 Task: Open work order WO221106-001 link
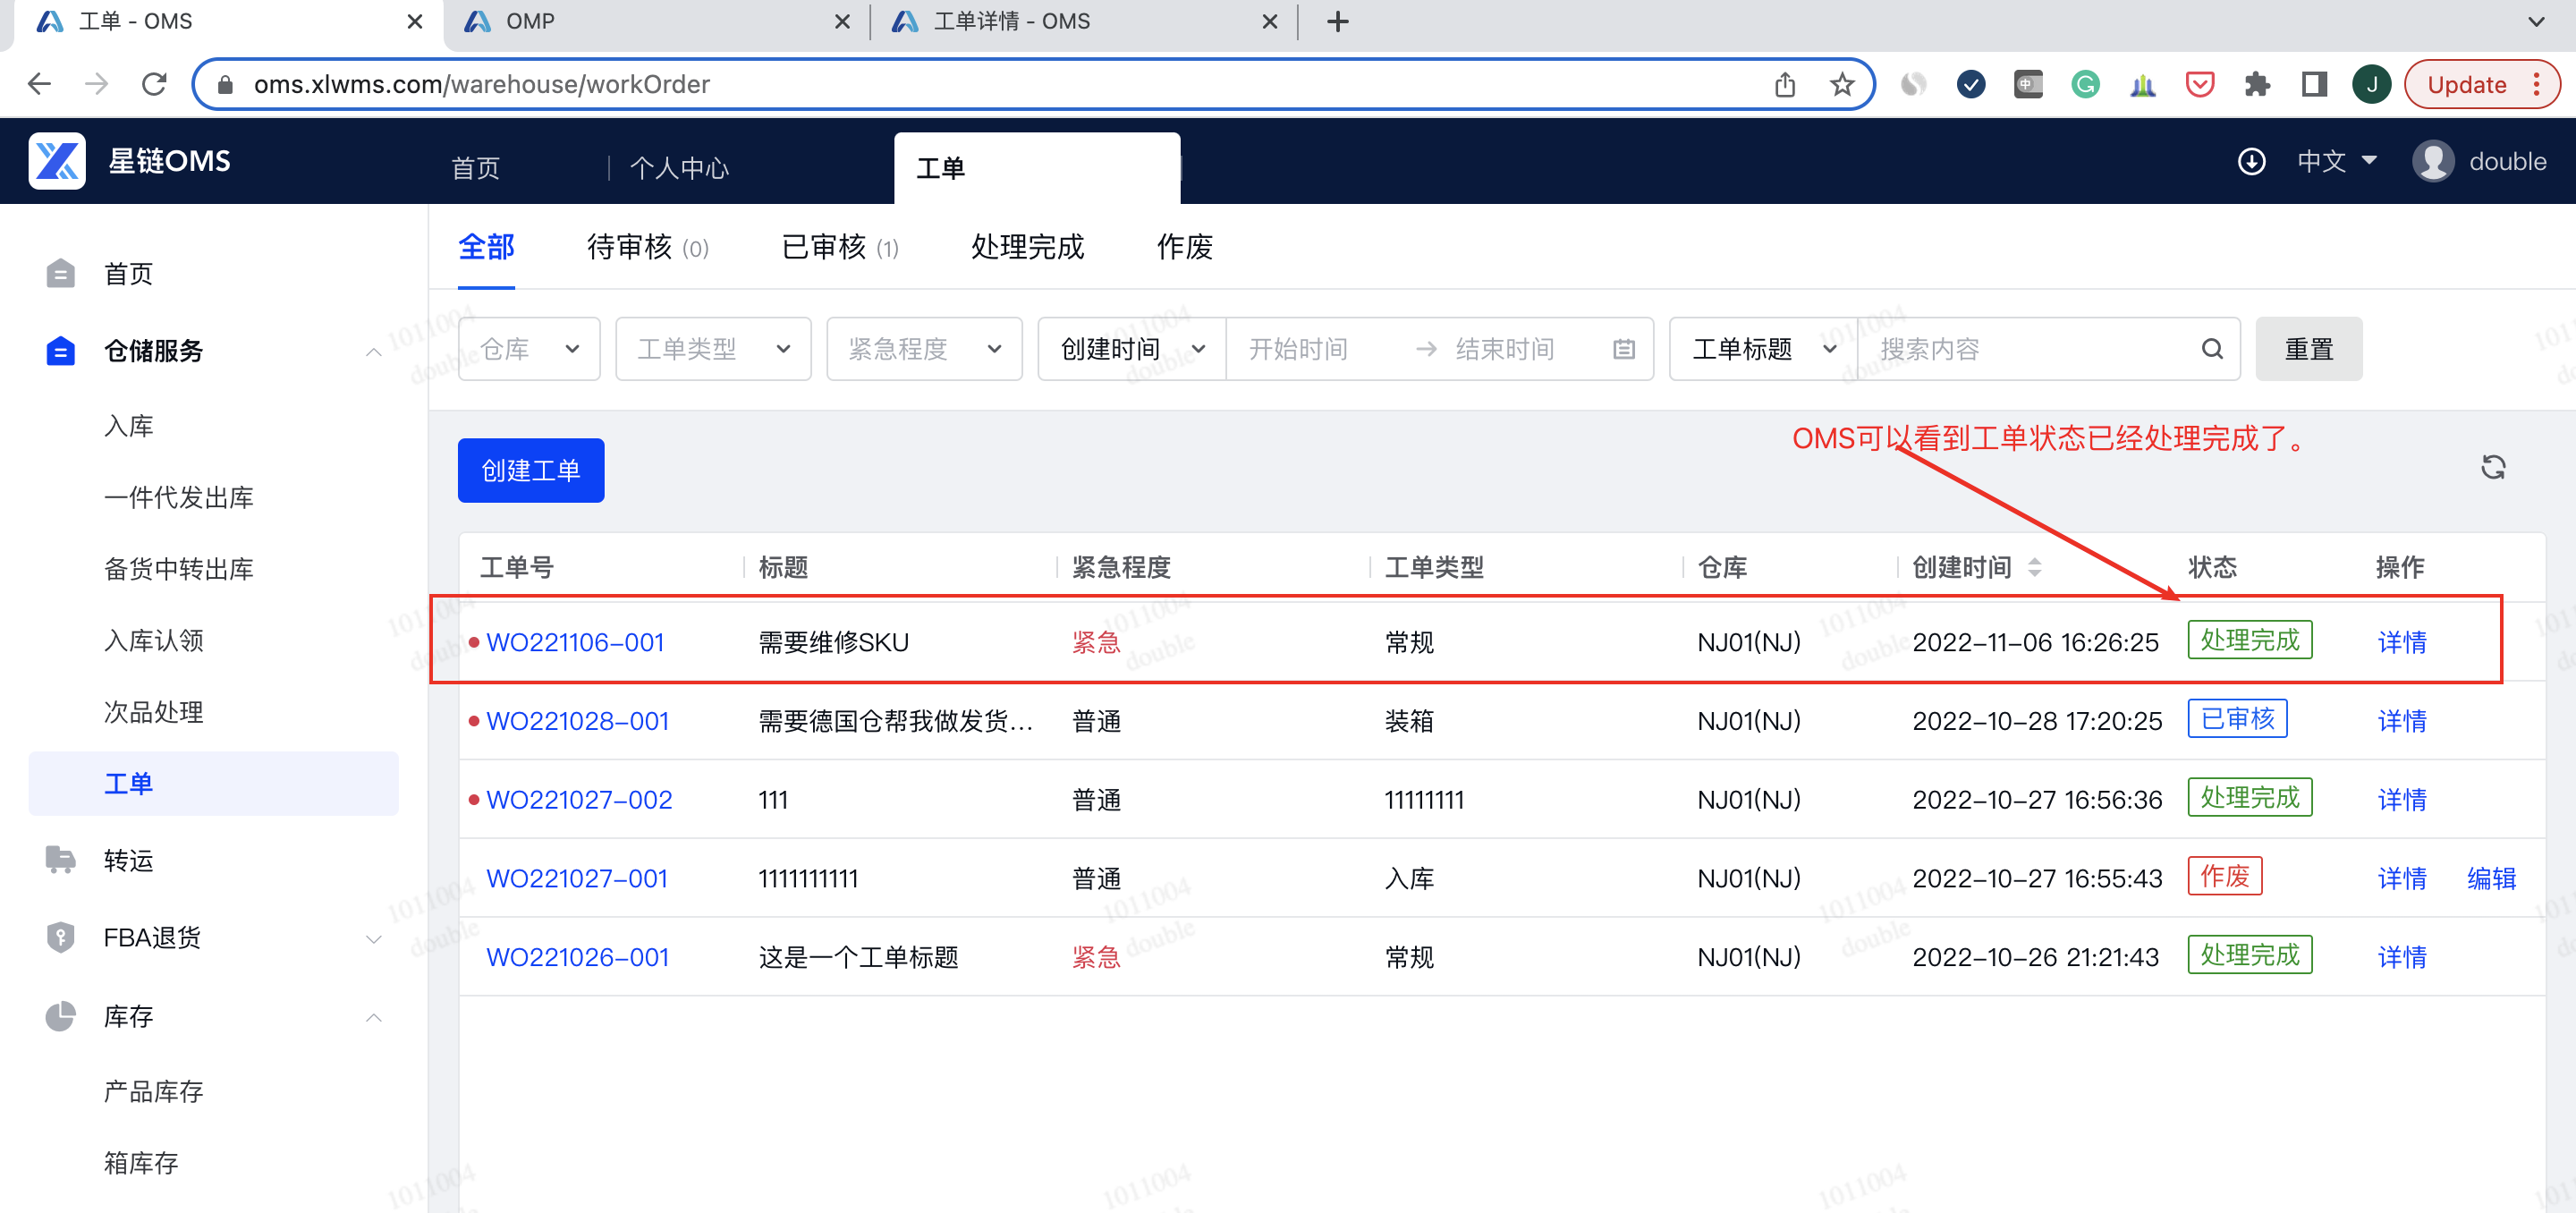575,642
